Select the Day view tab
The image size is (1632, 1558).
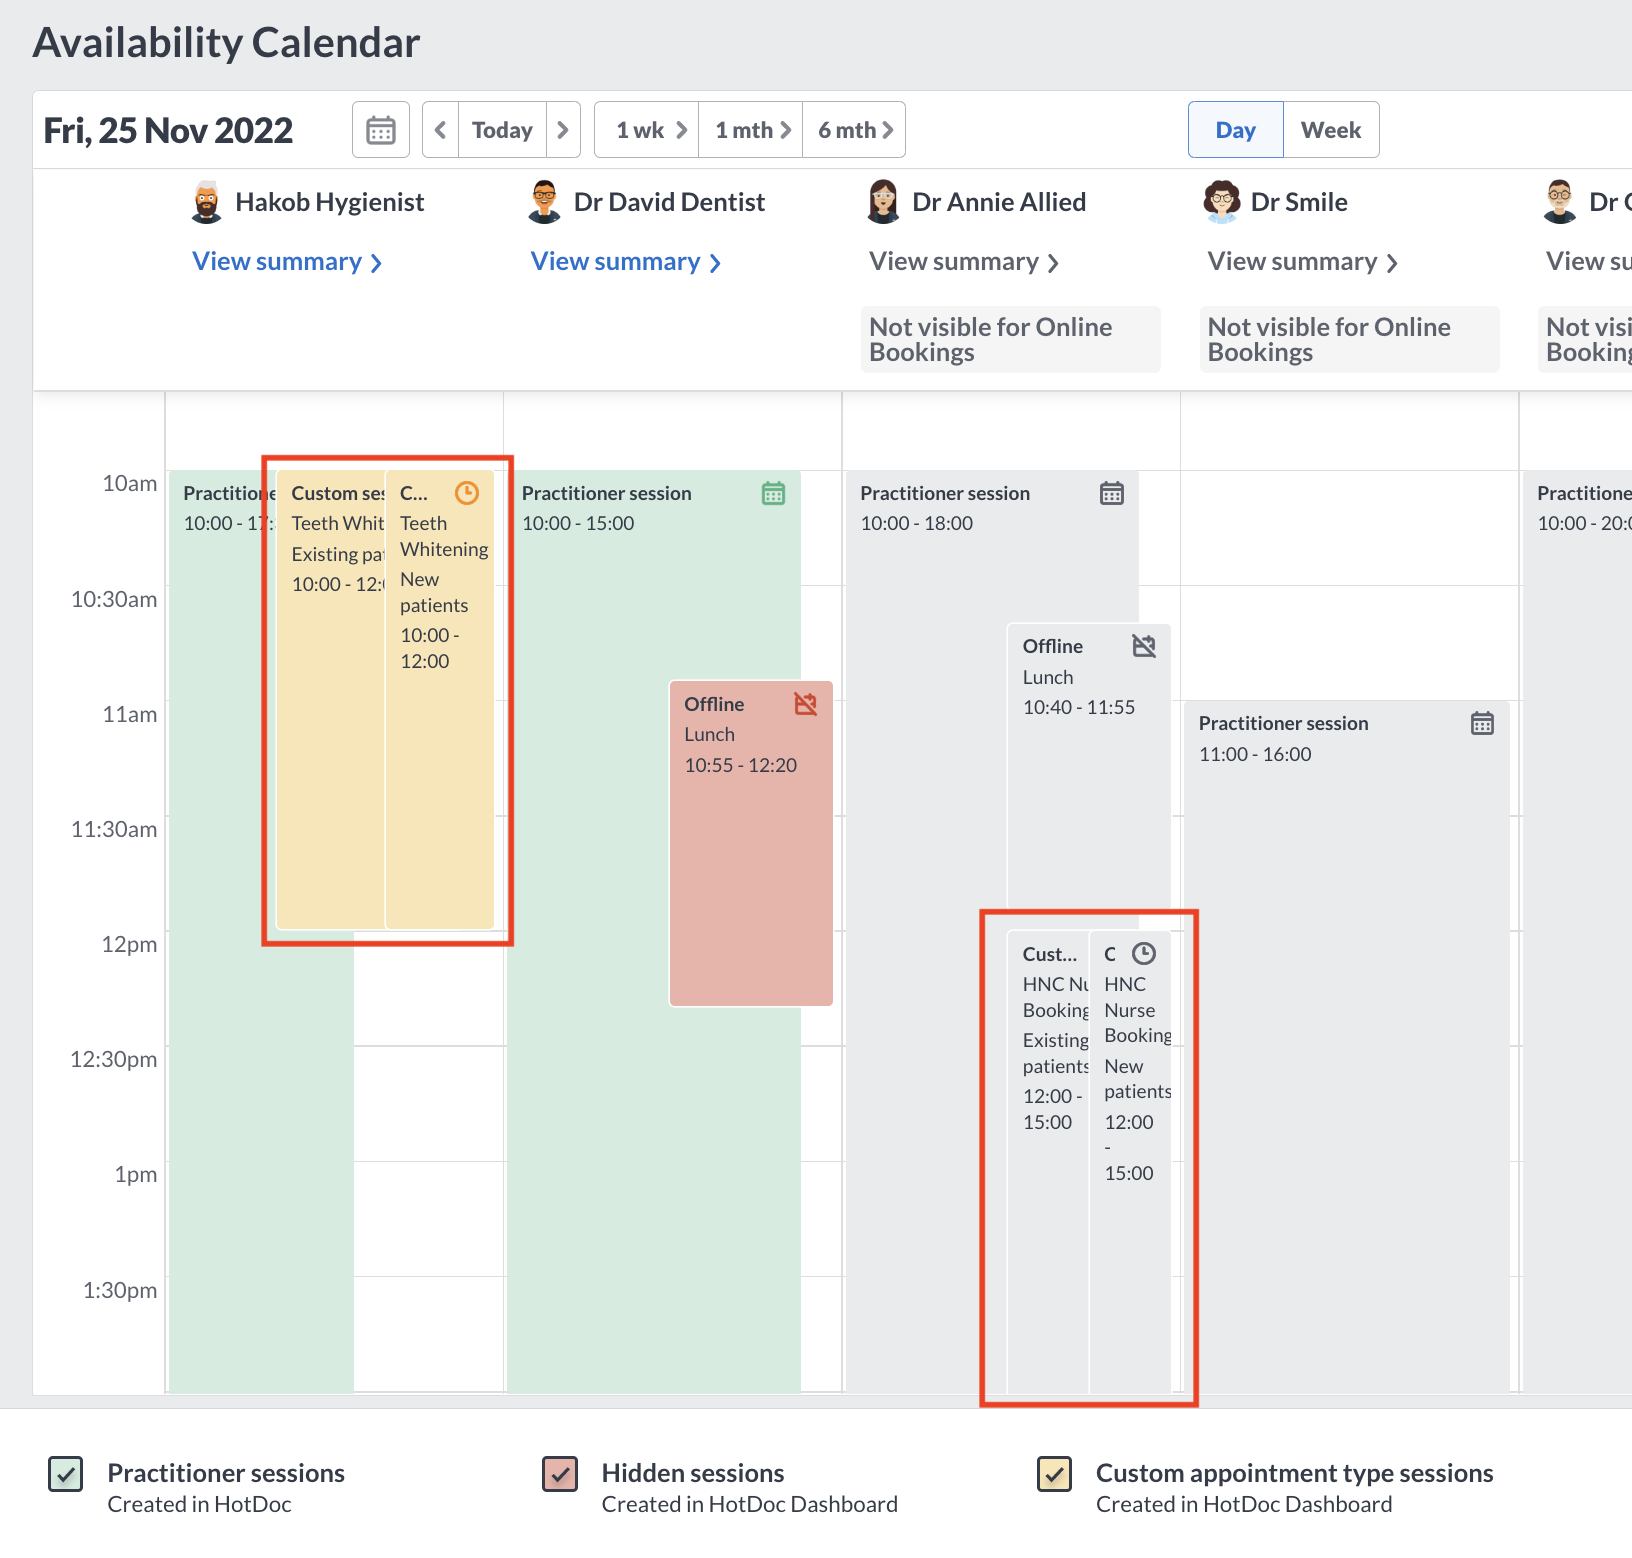(1235, 129)
